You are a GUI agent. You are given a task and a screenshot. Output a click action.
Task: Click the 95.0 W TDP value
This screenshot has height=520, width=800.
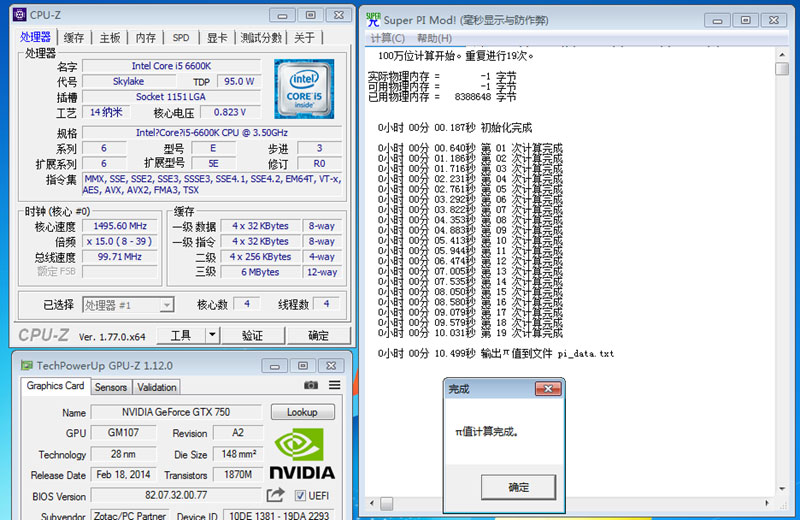pos(239,81)
